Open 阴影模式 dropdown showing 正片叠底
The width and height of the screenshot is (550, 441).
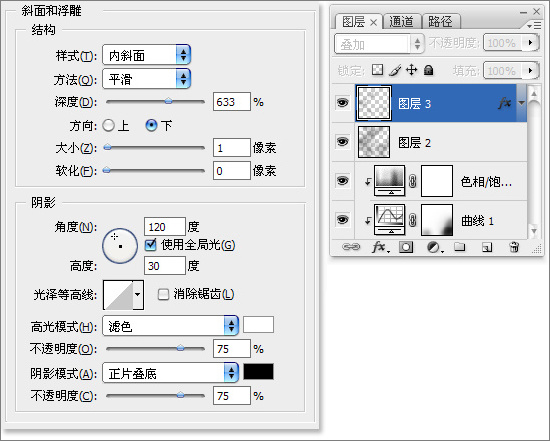pos(170,373)
